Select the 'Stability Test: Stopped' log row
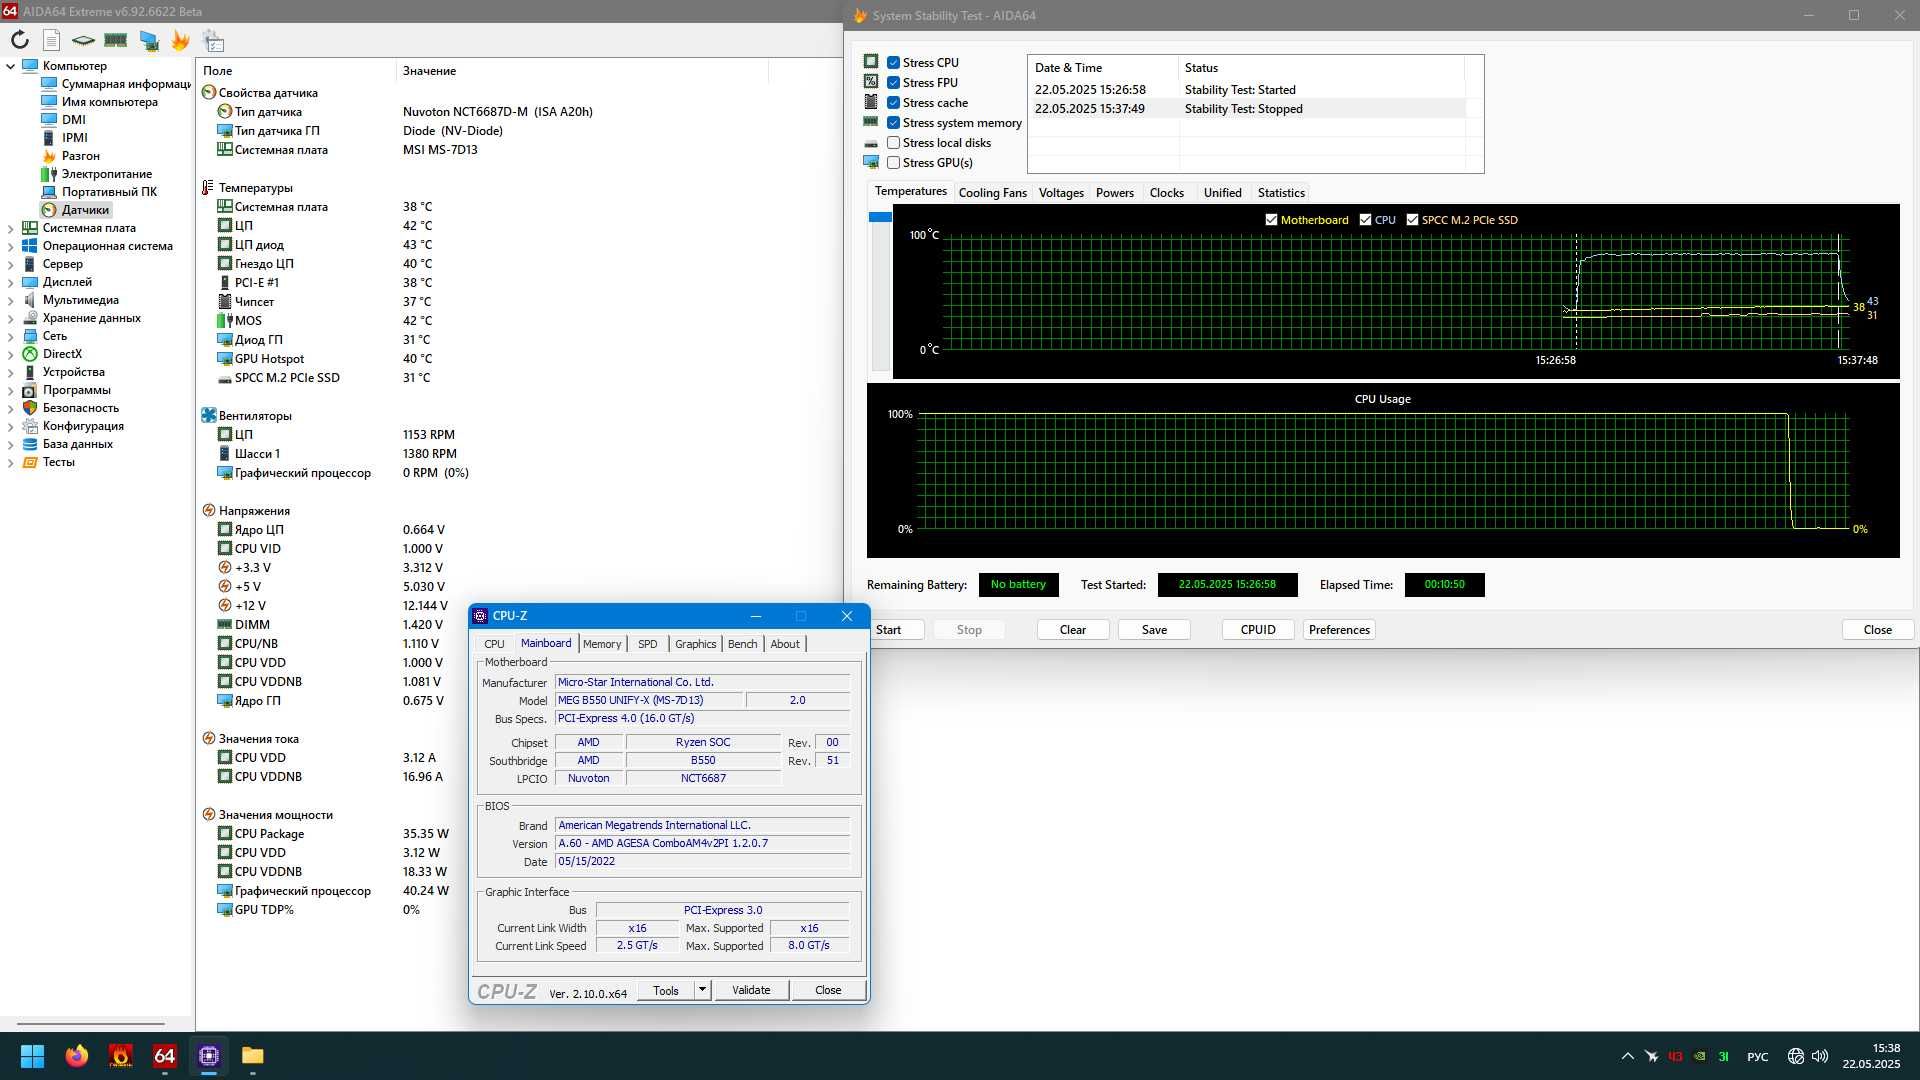Screen dimensions: 1920x1080 (1248, 109)
